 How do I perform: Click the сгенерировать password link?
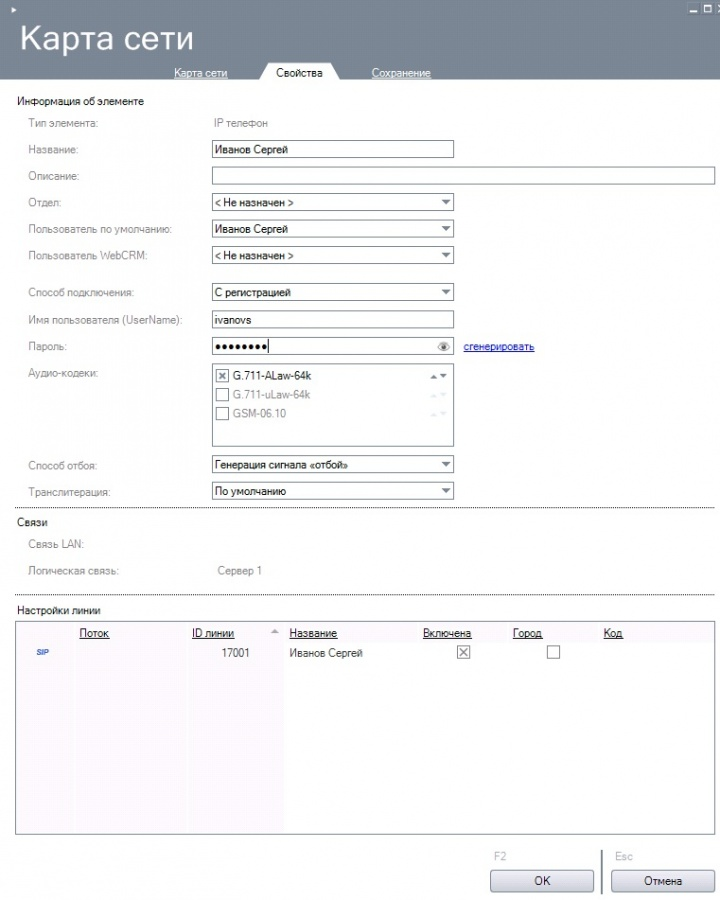click(498, 347)
